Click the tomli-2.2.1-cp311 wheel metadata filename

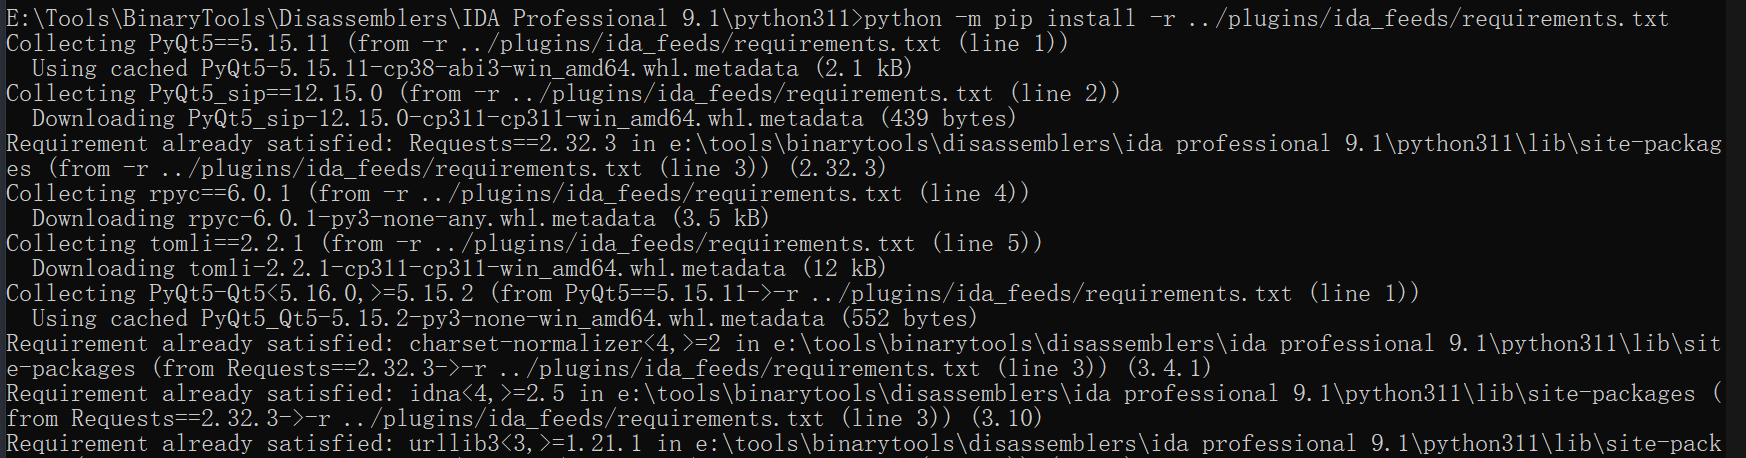point(487,268)
